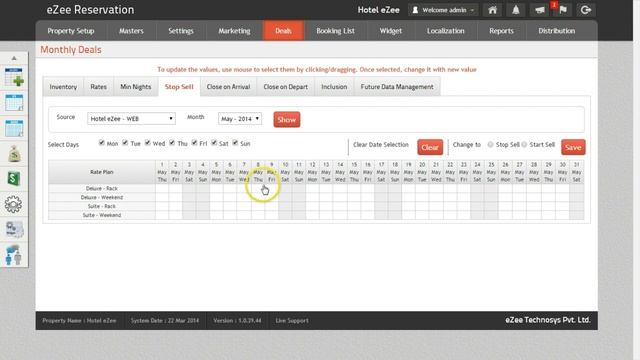The image size is (640, 360).
Task: Click the 15 May Thu column header
Action: [354, 172]
